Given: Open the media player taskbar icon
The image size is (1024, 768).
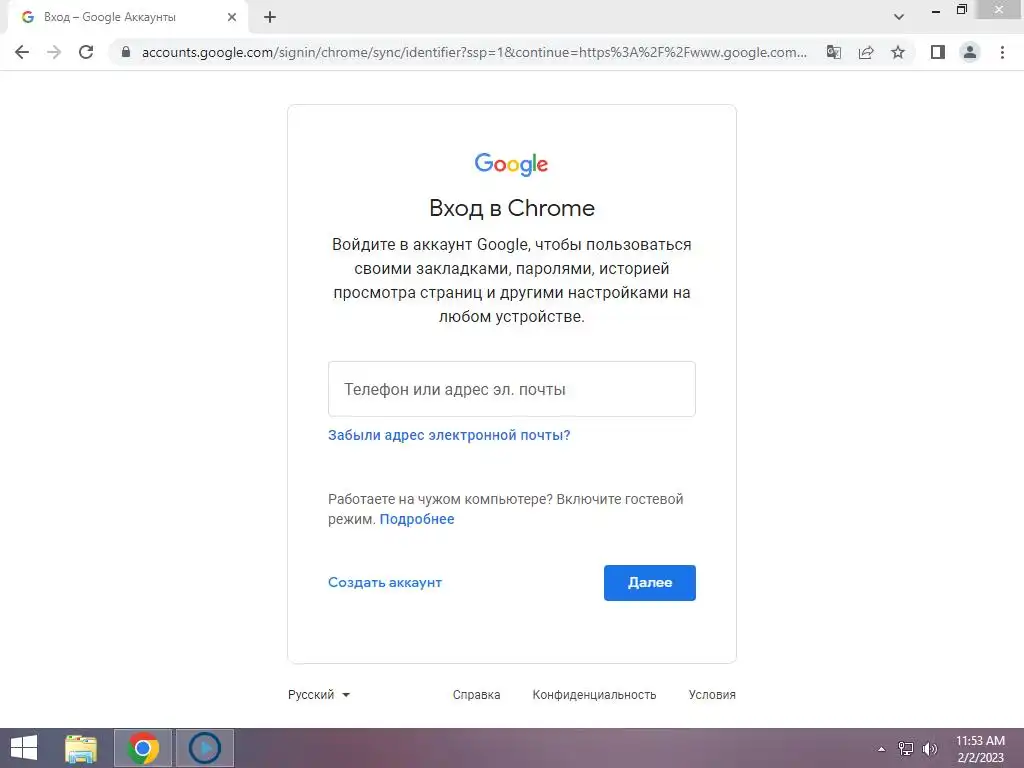Looking at the screenshot, I should pos(205,748).
